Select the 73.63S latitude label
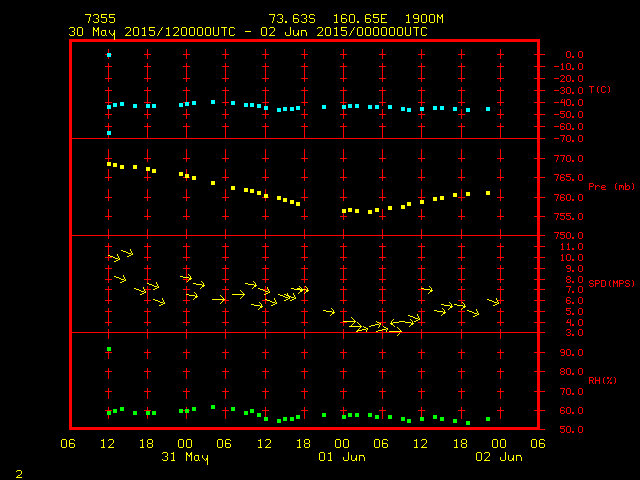 pyautogui.click(x=290, y=19)
